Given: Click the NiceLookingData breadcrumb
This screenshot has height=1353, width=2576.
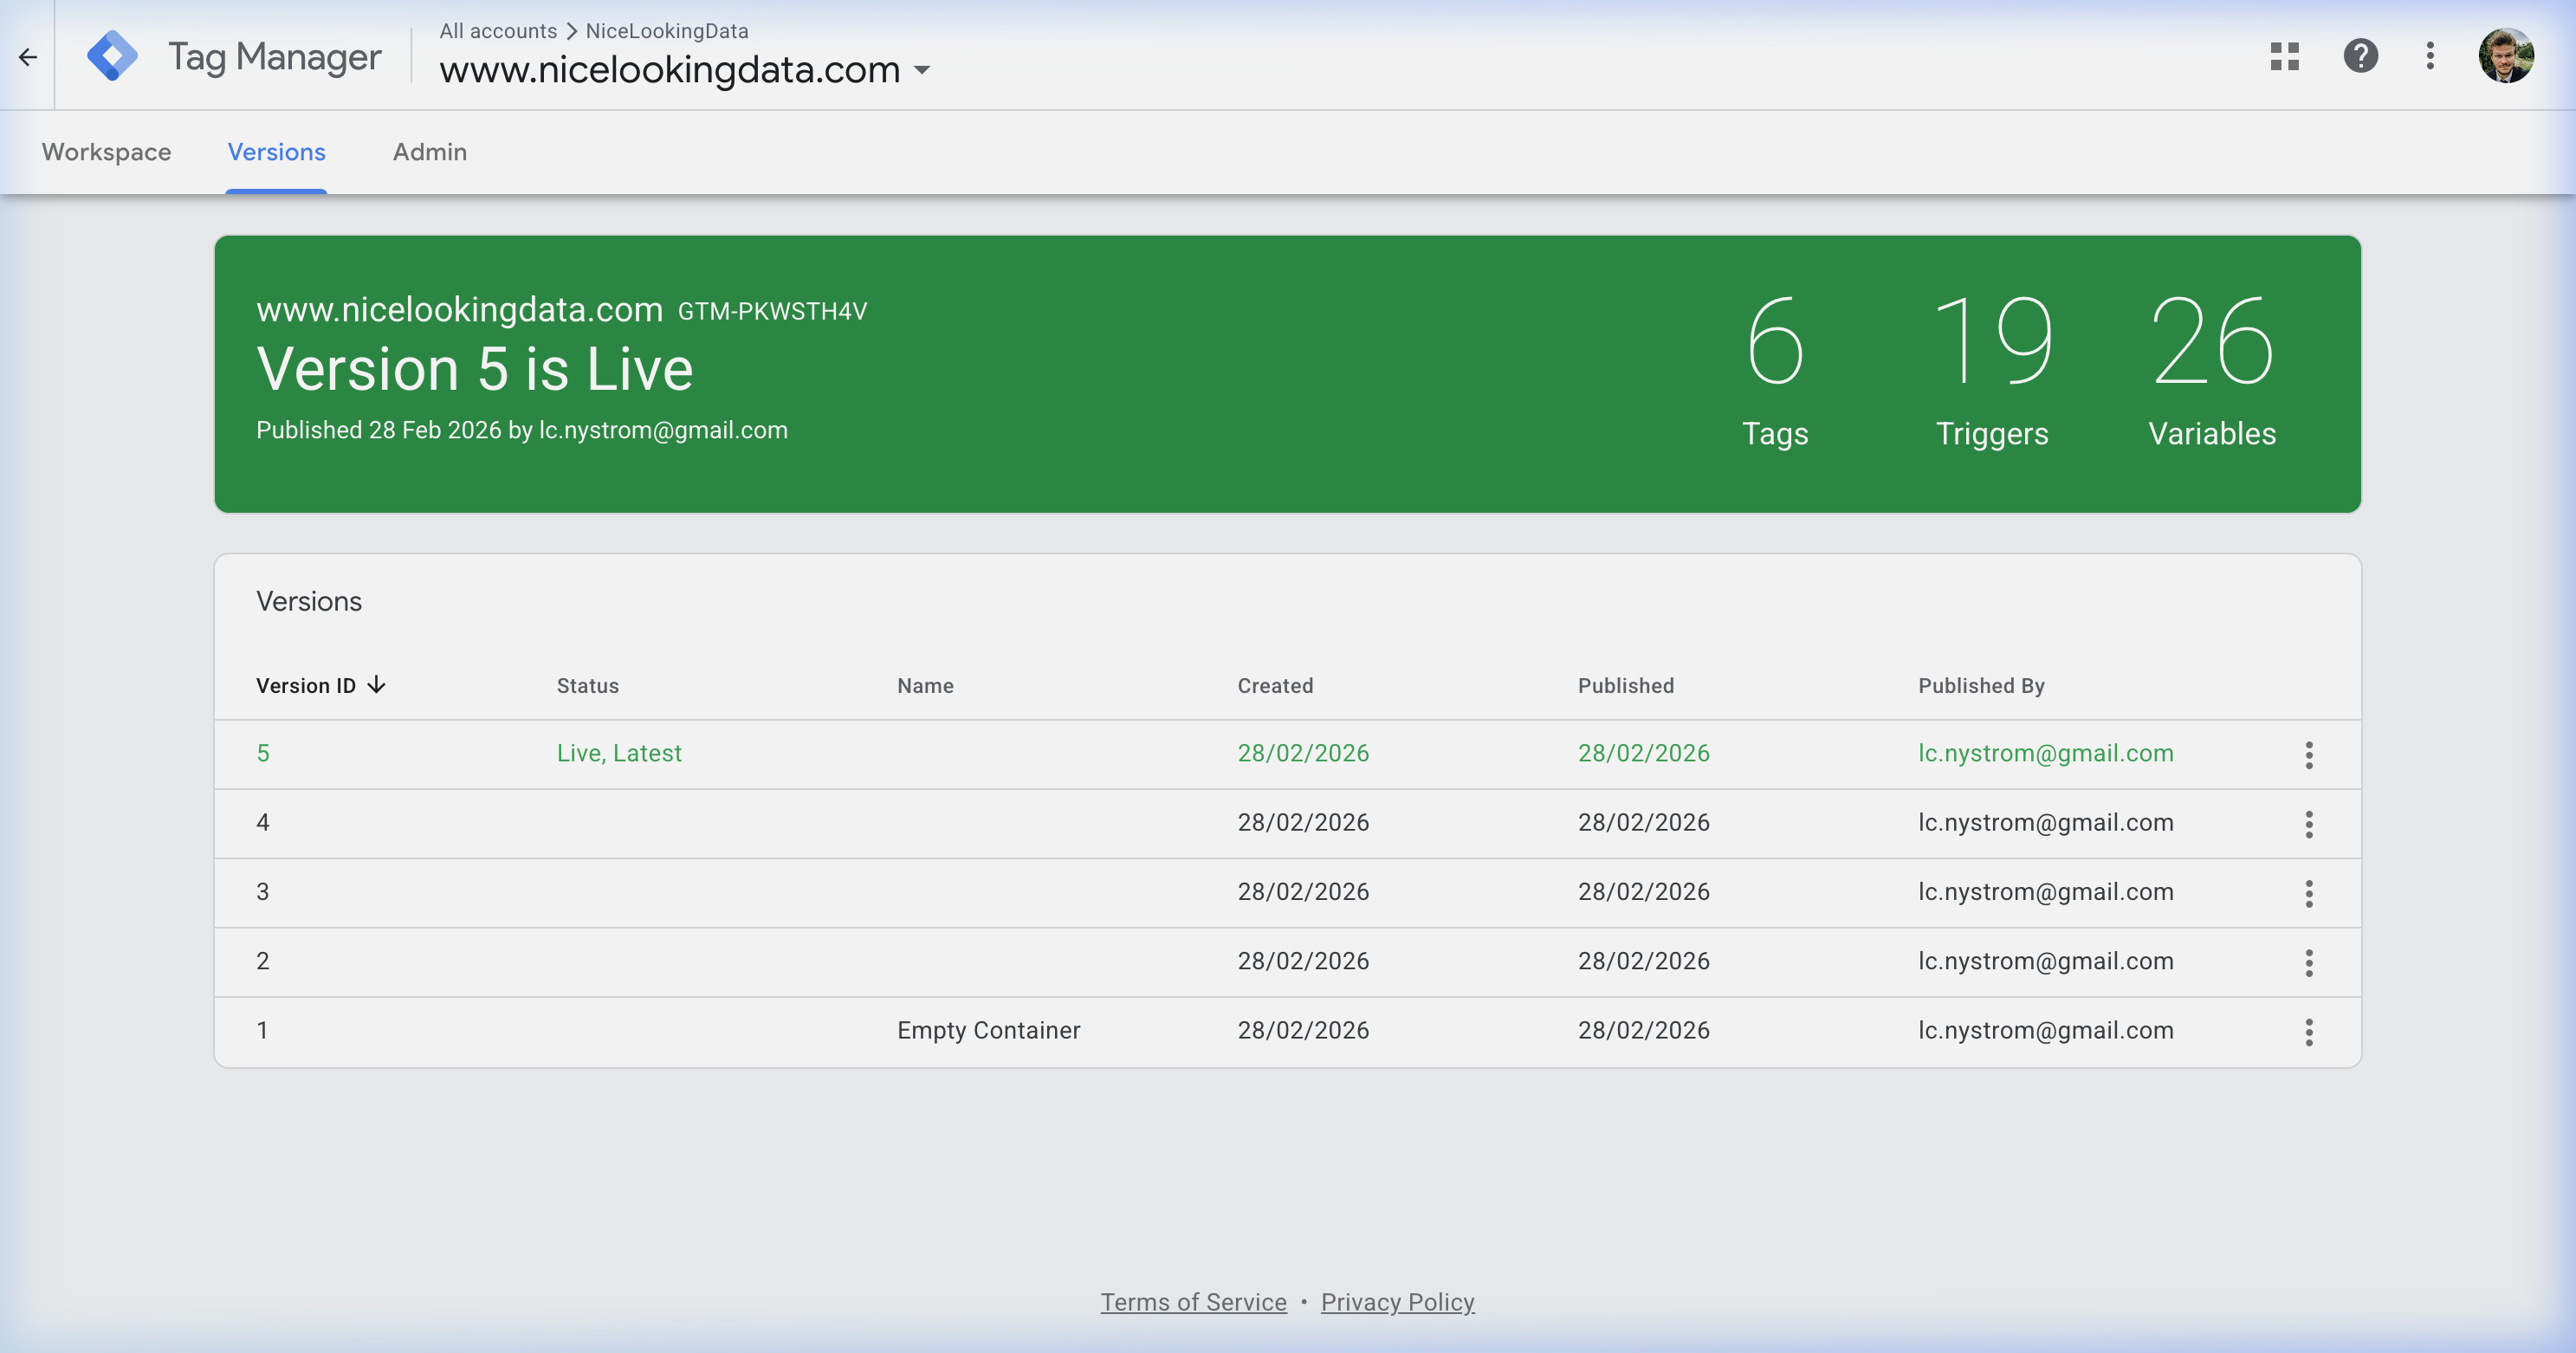Looking at the screenshot, I should tap(667, 31).
